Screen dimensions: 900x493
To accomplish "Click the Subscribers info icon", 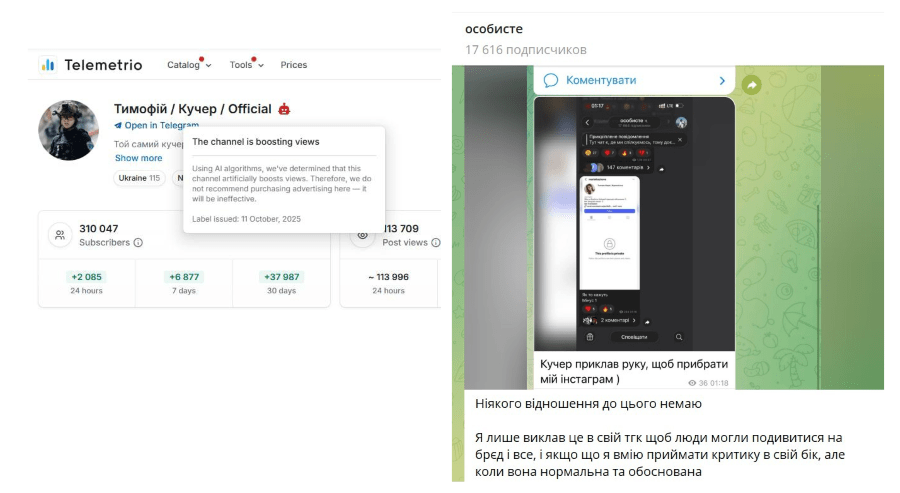I will pyautogui.click(x=138, y=243).
